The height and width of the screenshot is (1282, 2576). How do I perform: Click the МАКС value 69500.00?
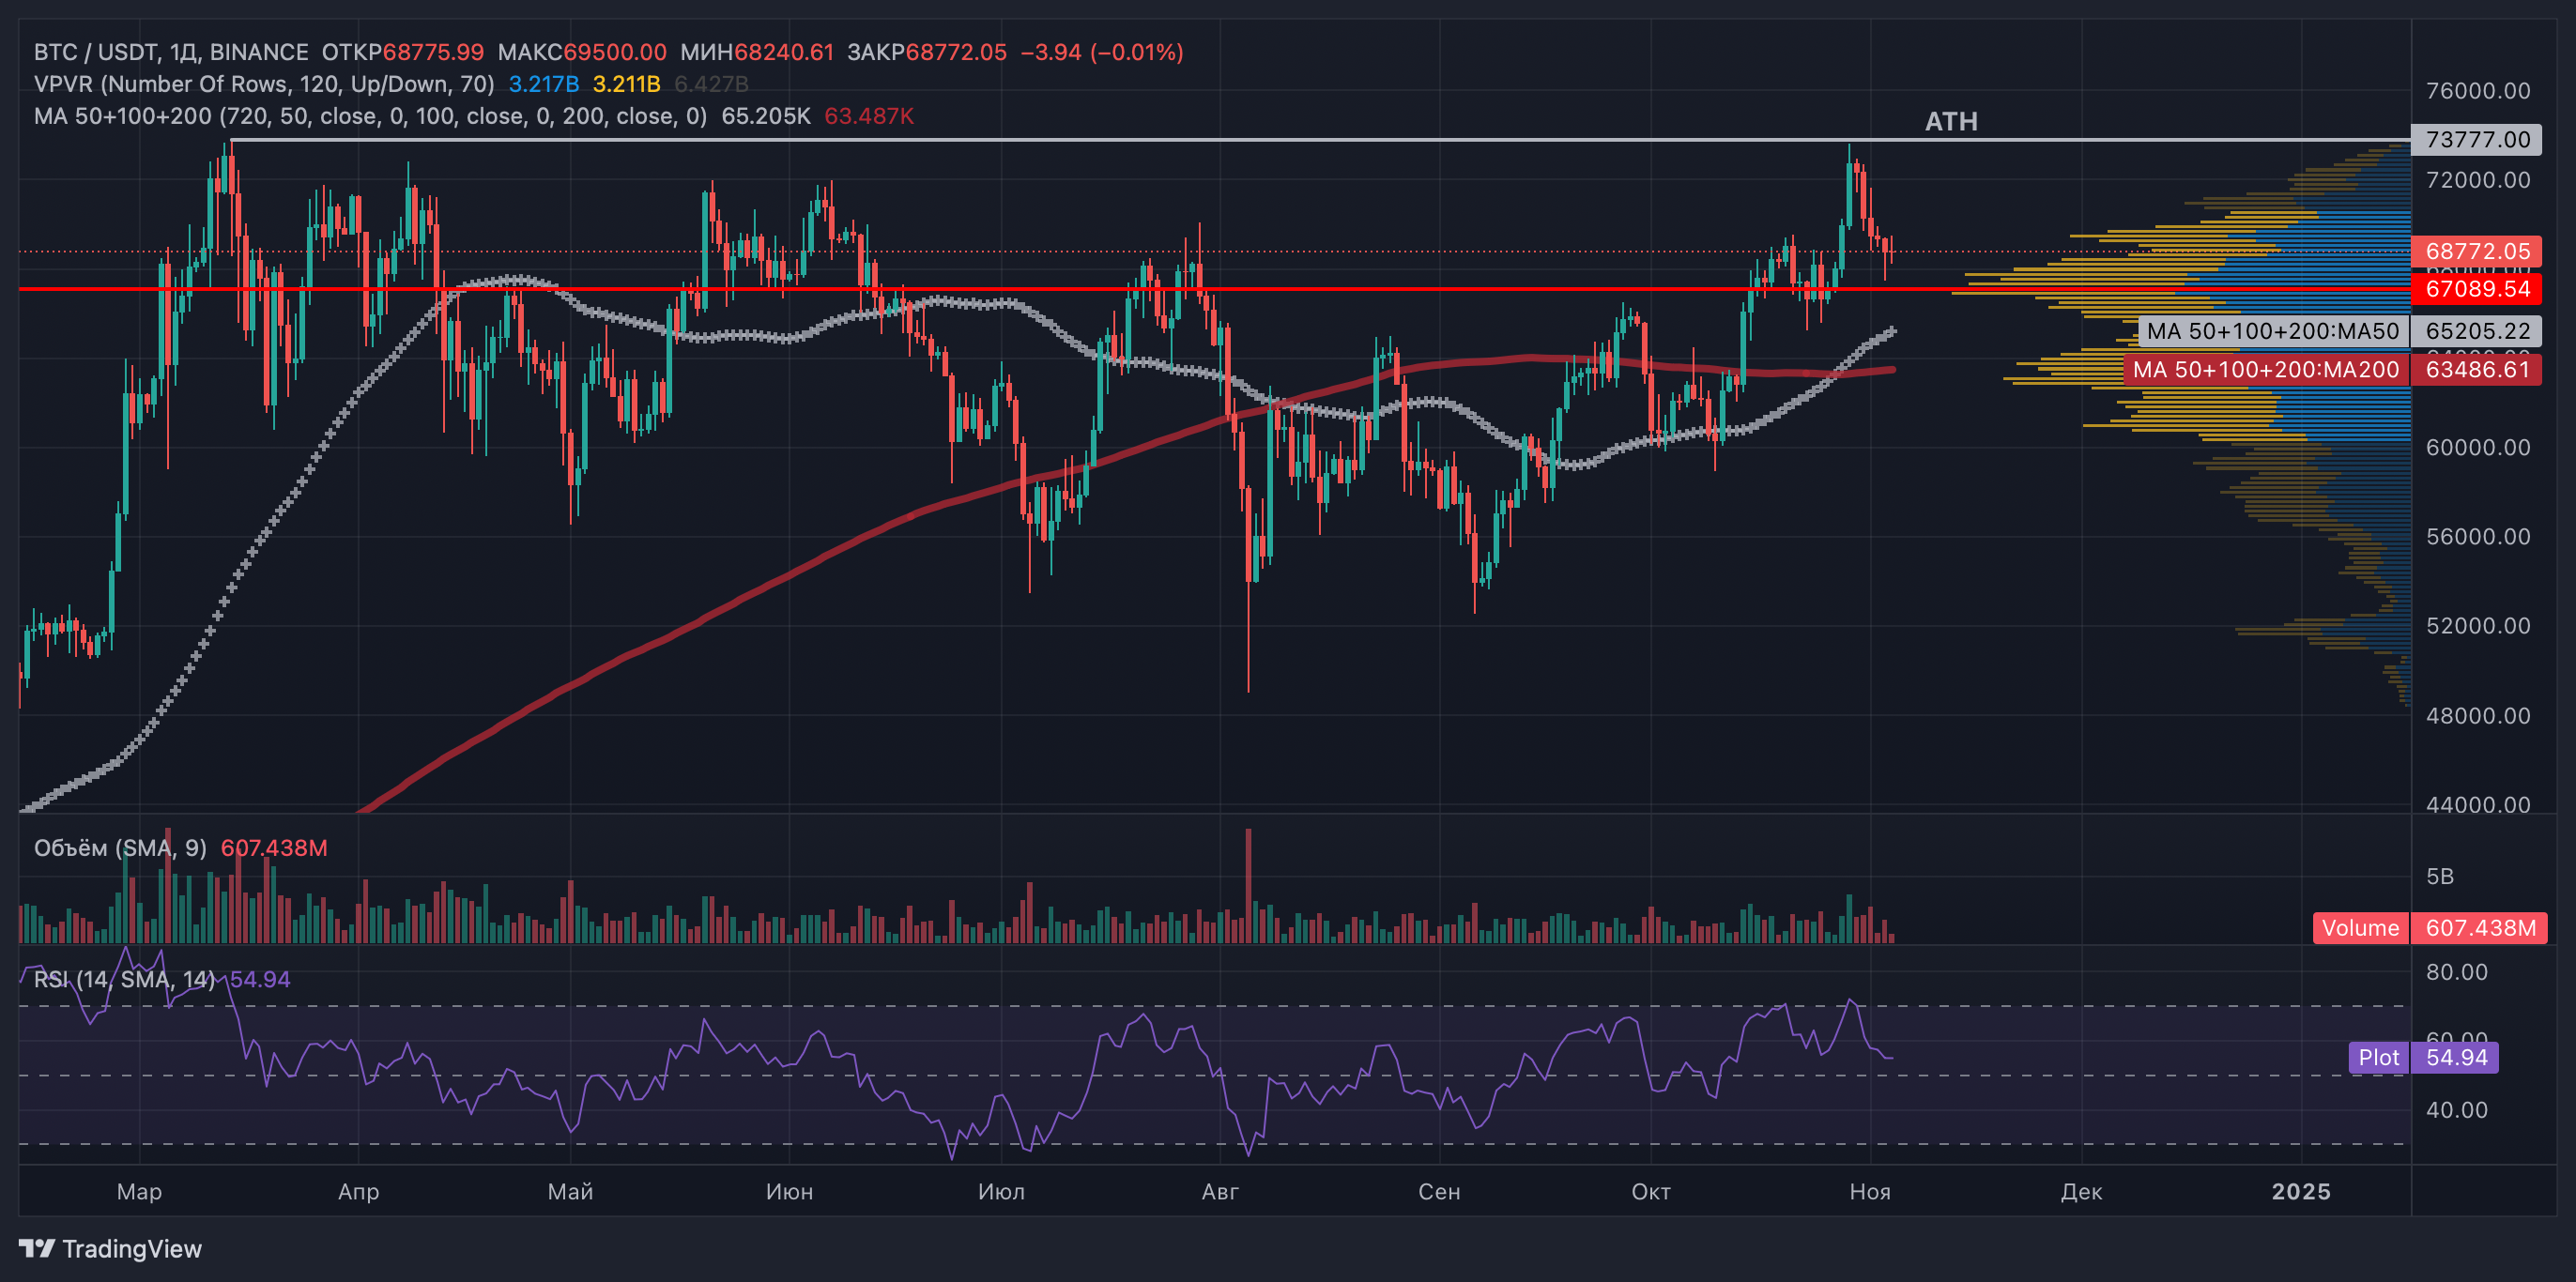[615, 52]
